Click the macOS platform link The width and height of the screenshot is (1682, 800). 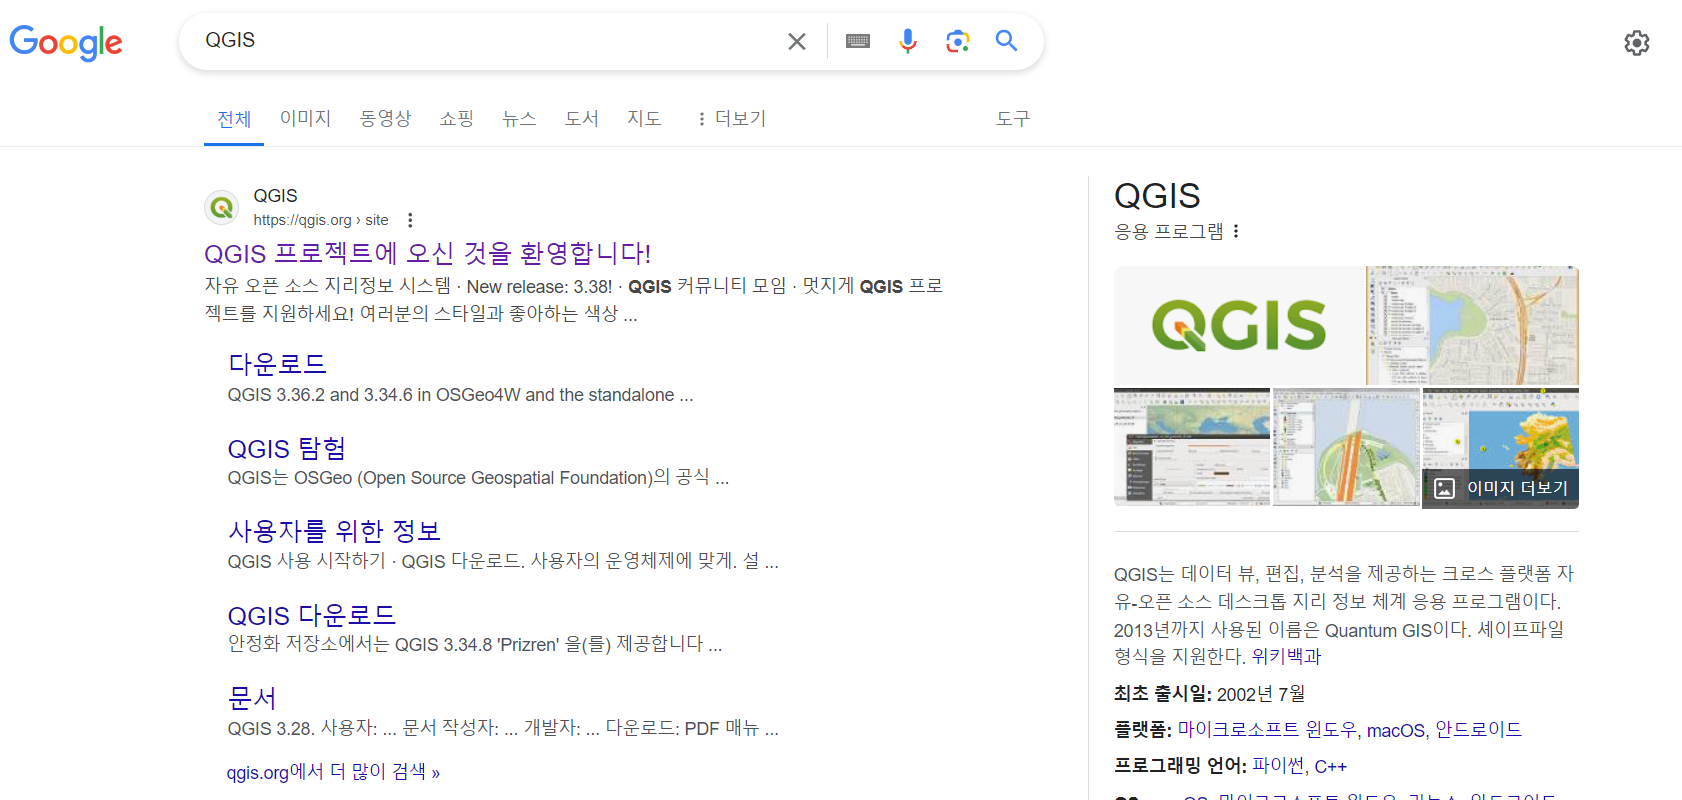coord(1395,730)
